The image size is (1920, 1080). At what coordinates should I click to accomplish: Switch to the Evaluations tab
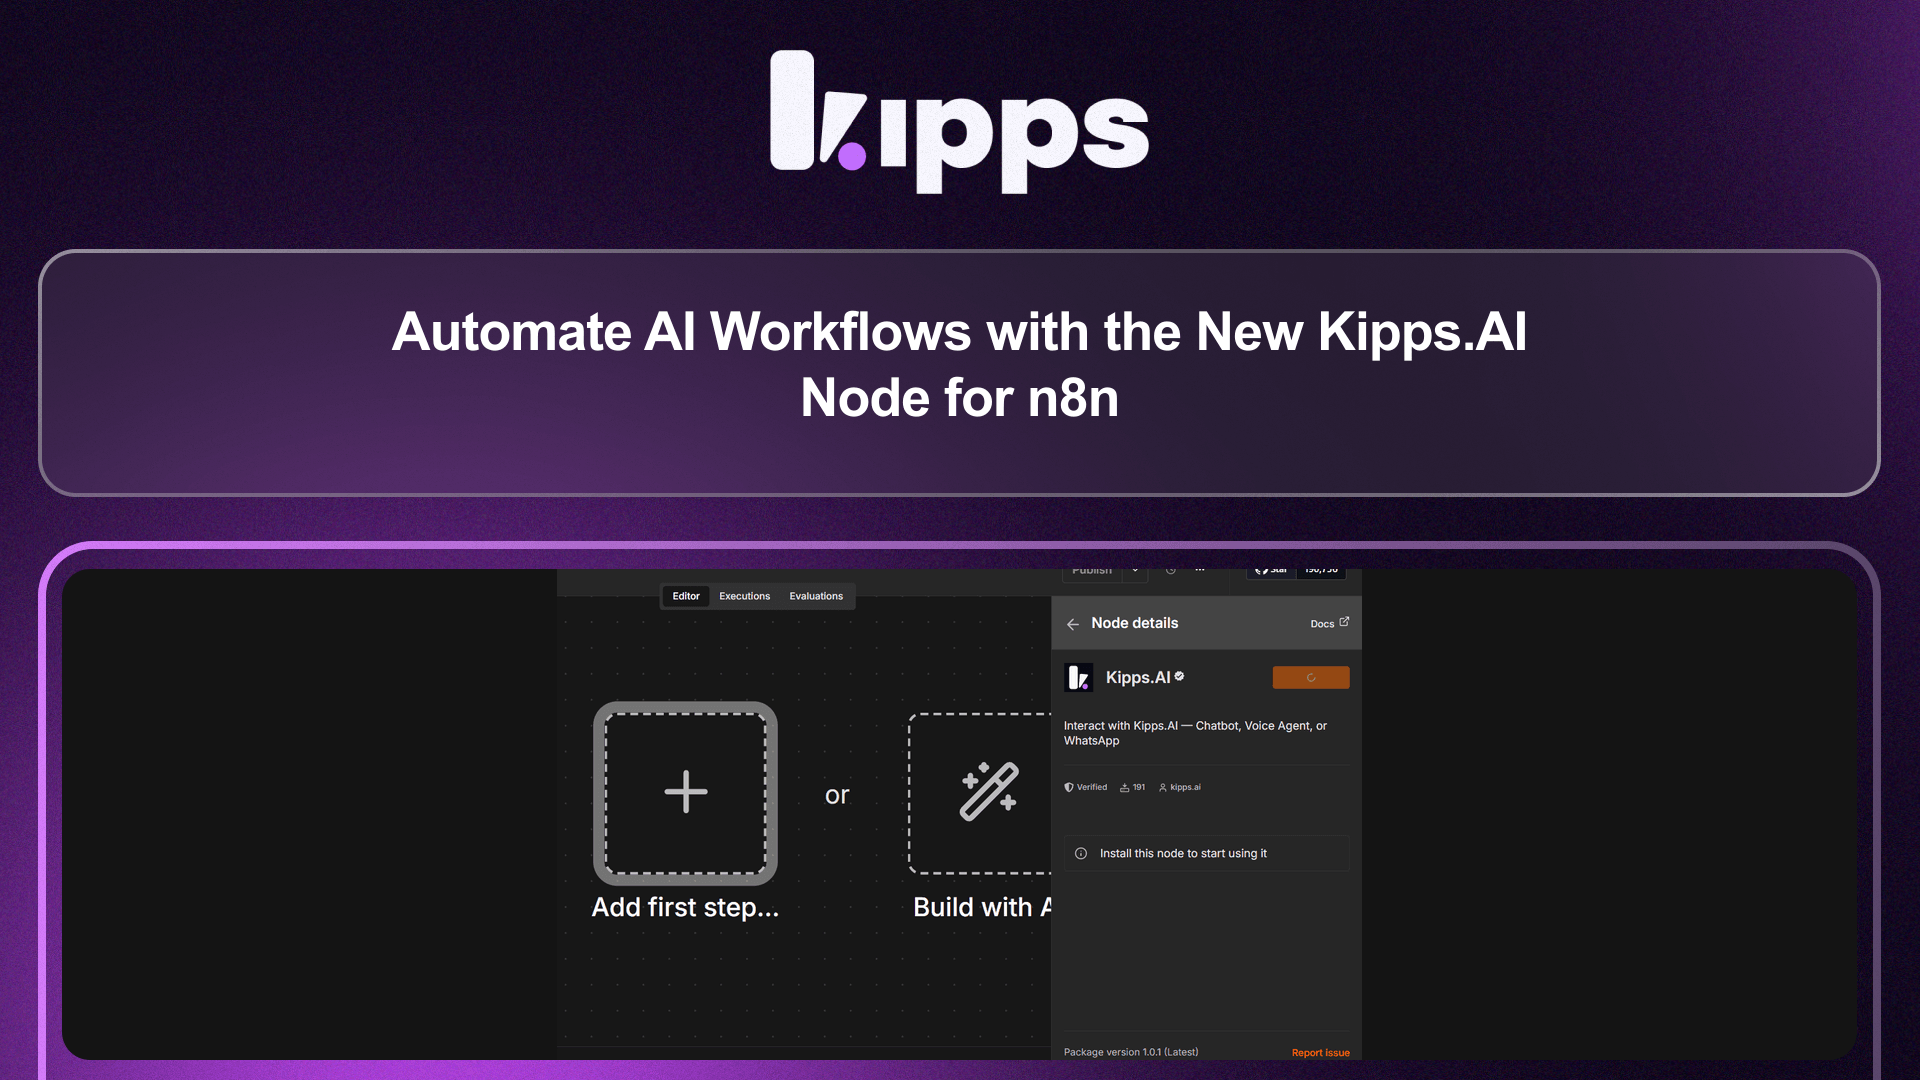click(816, 596)
